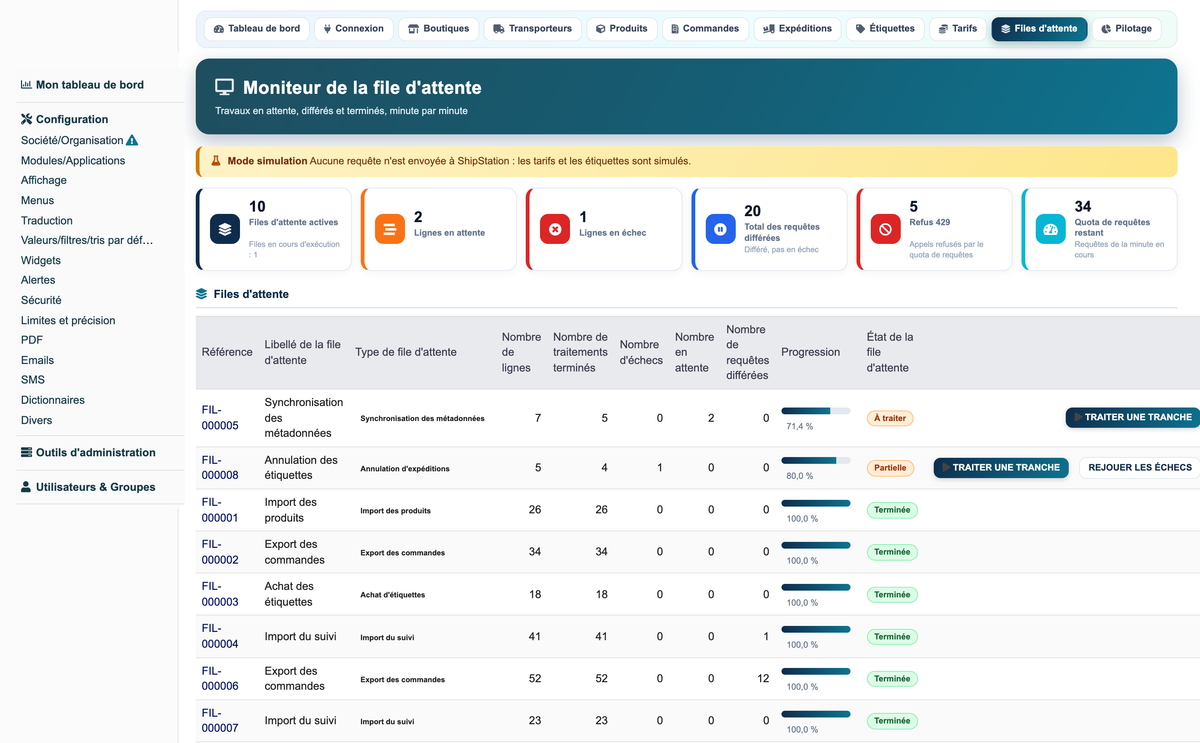Switch to the Connexion tab
1200x743 pixels.
(354, 29)
